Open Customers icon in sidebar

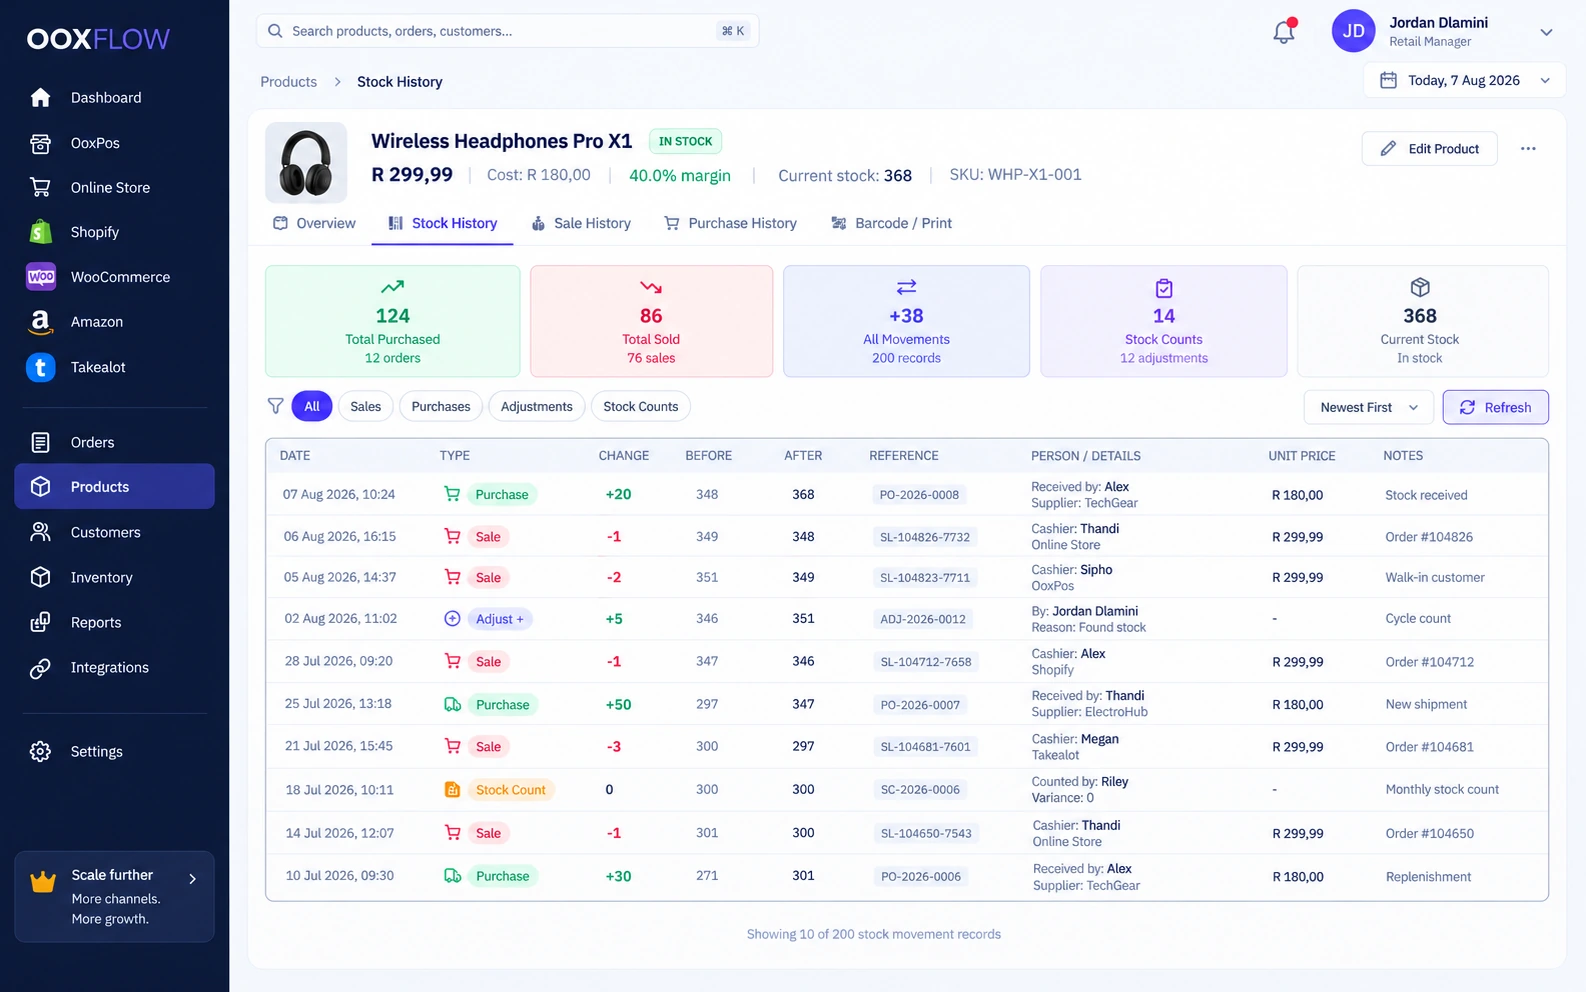(40, 532)
